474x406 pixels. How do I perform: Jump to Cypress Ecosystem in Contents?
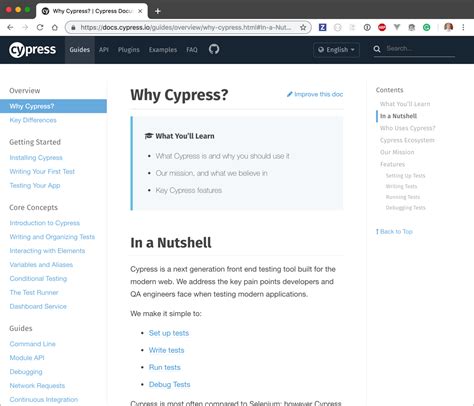(x=407, y=140)
